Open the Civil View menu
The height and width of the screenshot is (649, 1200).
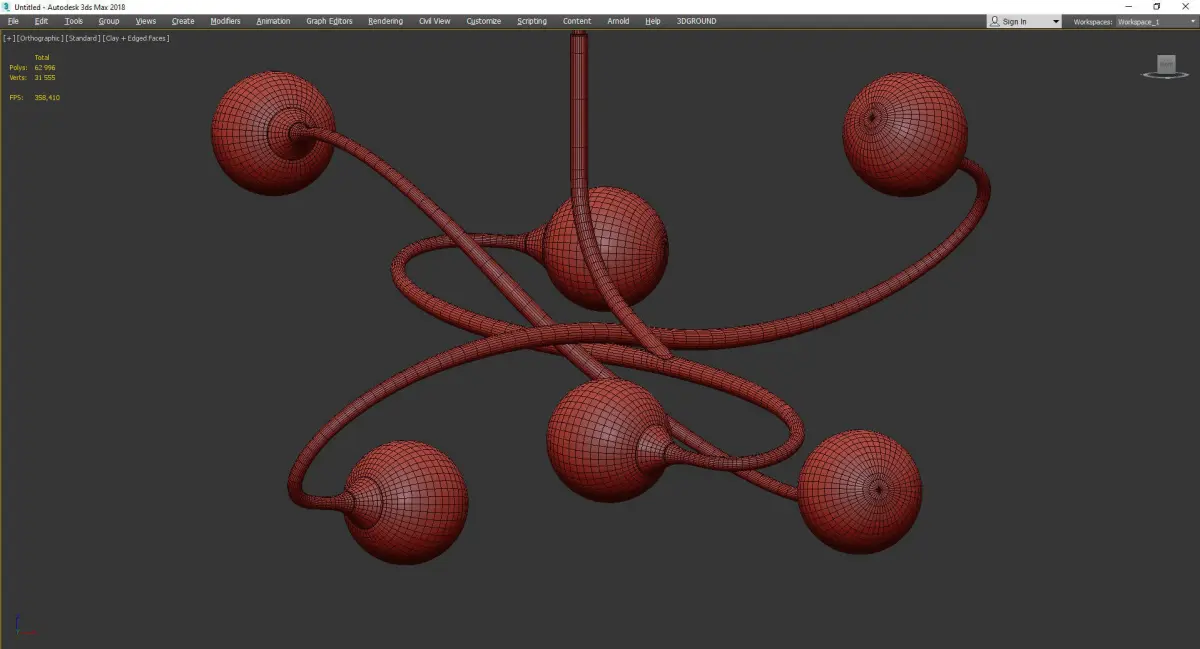click(x=435, y=21)
